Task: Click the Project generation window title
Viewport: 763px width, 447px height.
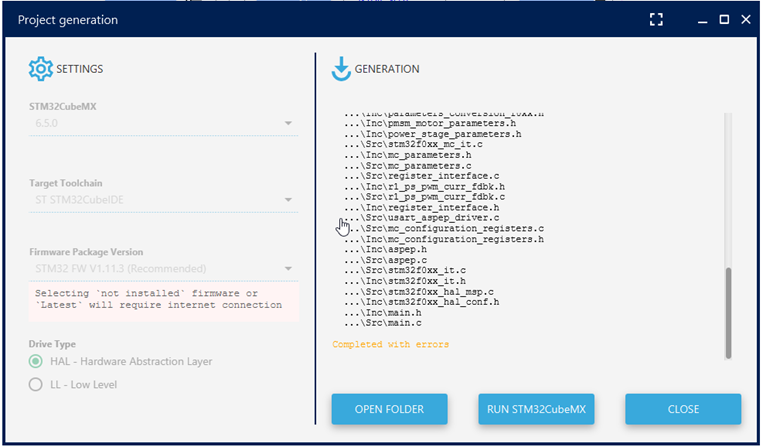Action: pyautogui.click(x=68, y=20)
